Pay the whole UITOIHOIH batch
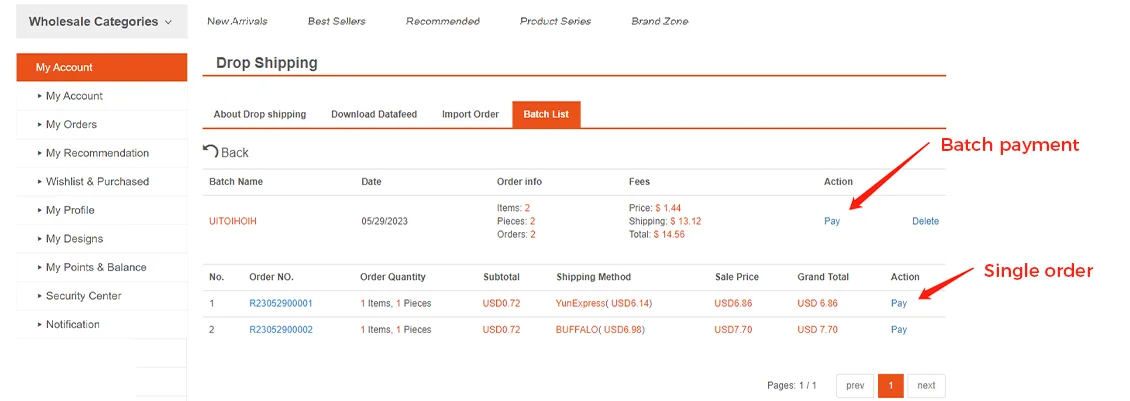 click(x=832, y=221)
